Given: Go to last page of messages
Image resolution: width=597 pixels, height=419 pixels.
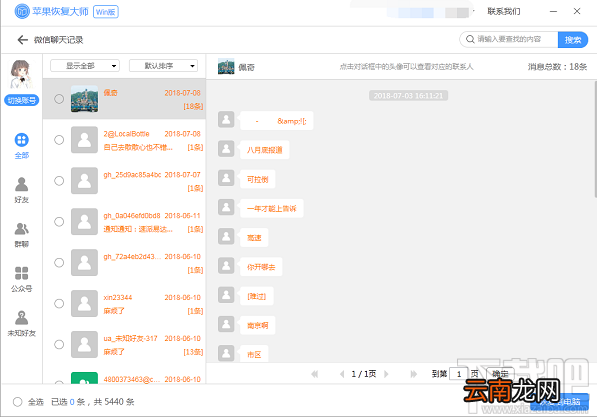Looking at the screenshot, I should click(x=413, y=374).
